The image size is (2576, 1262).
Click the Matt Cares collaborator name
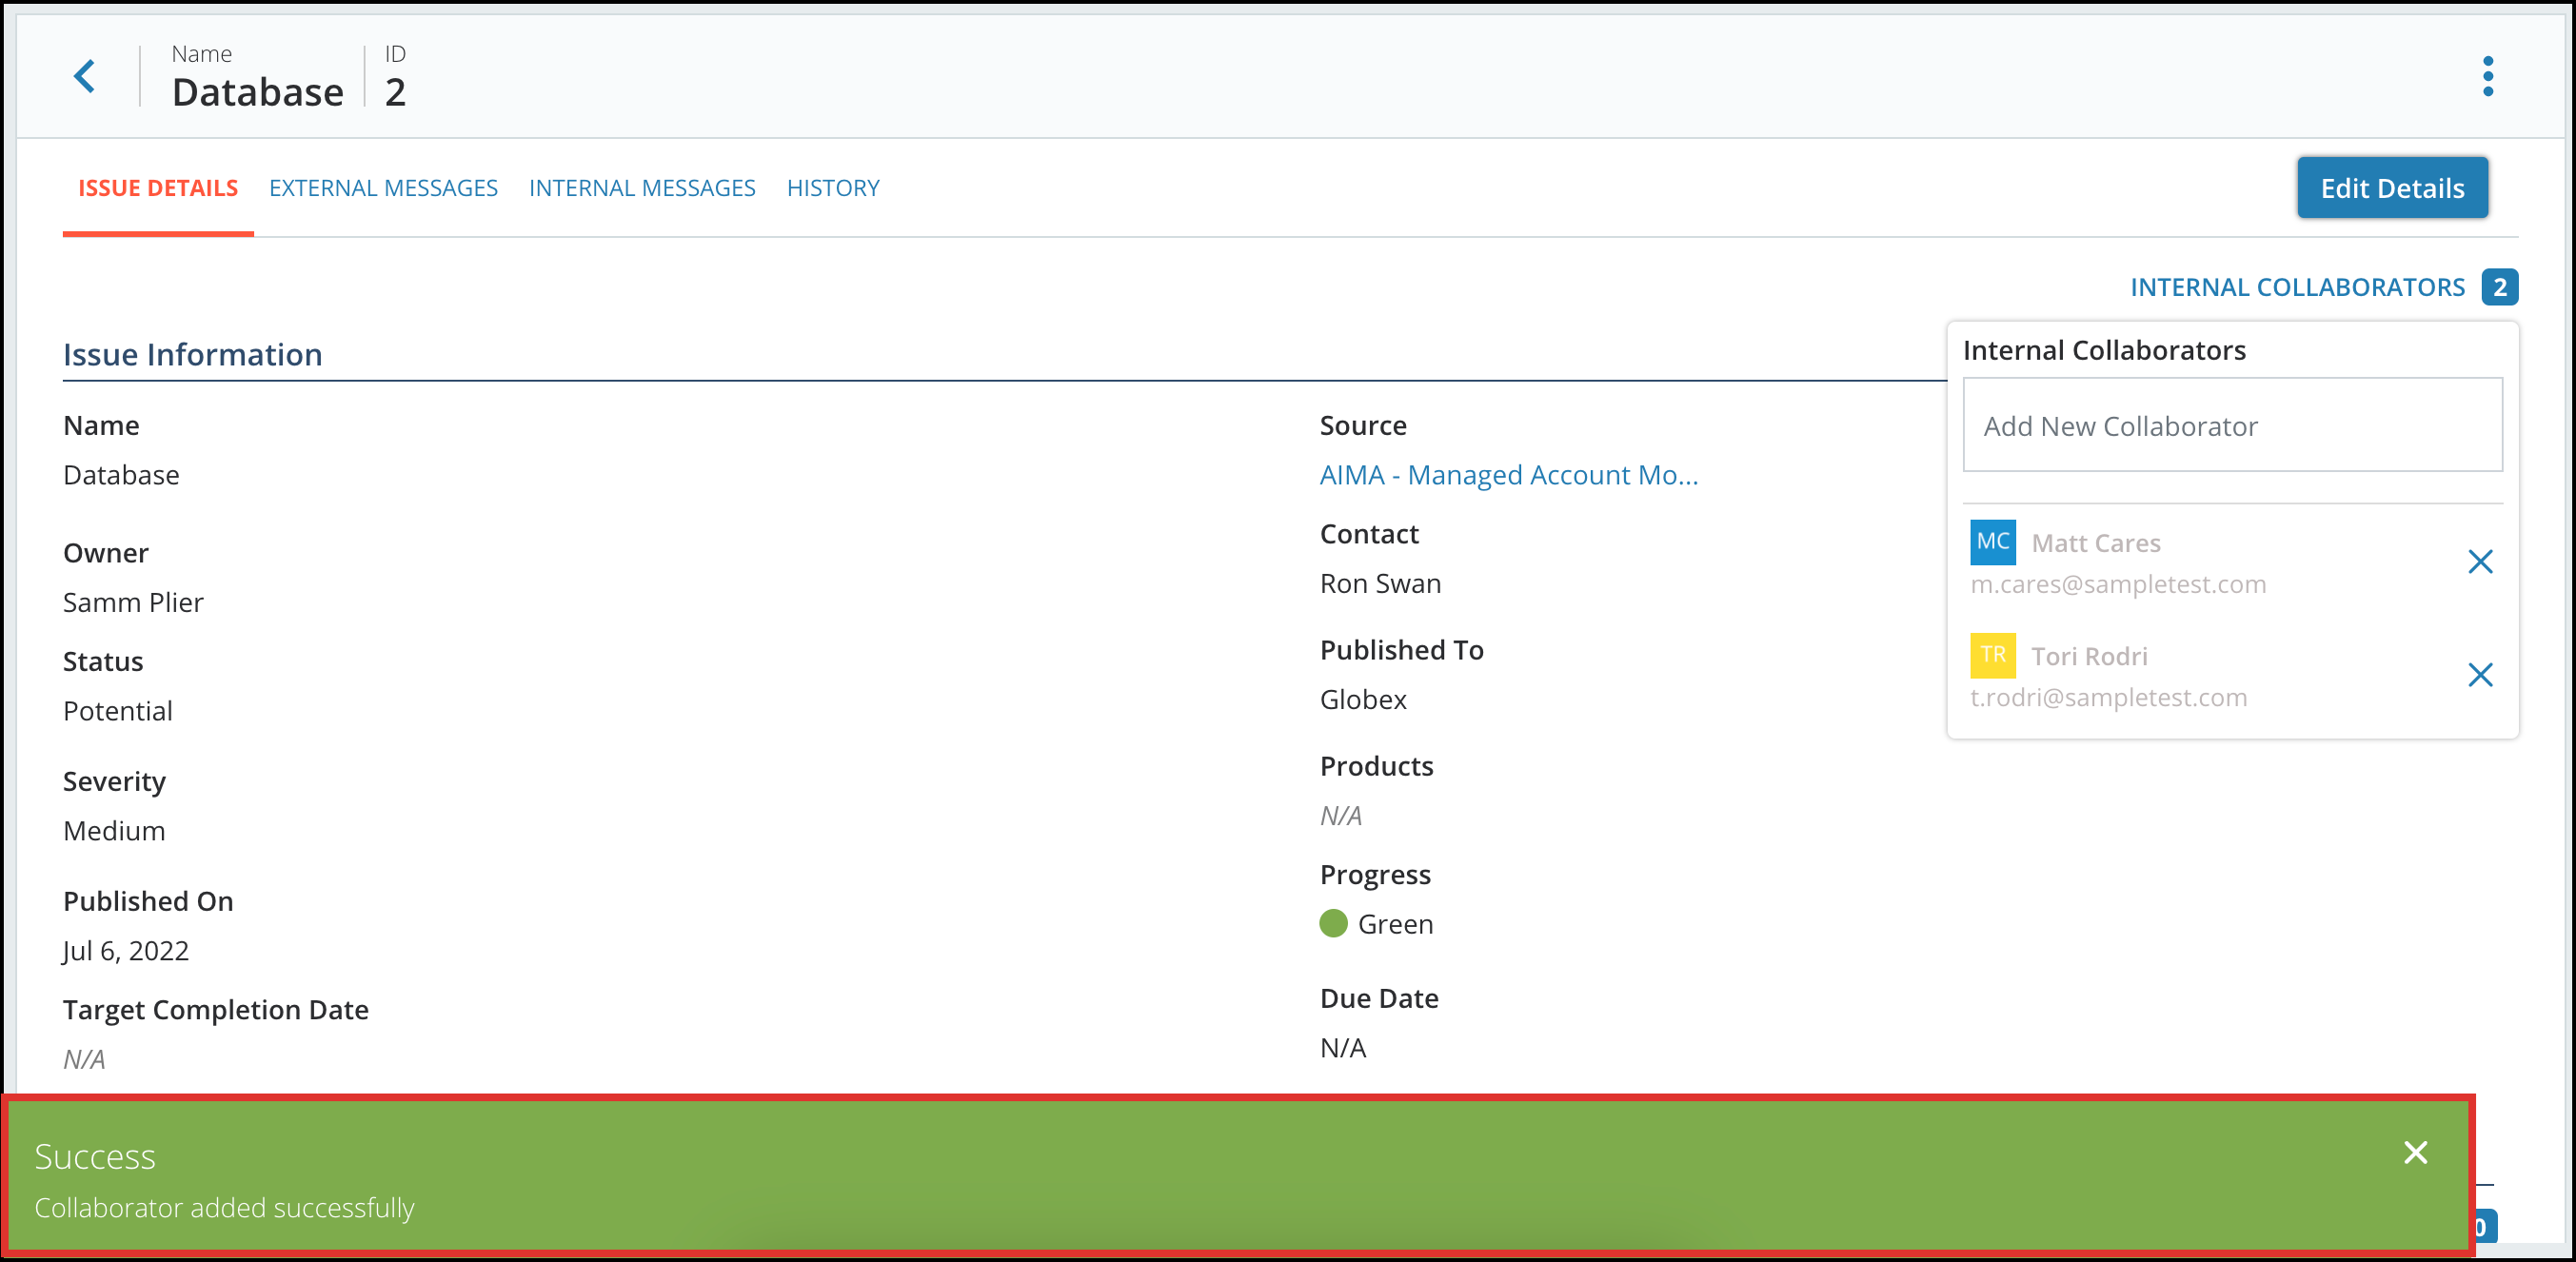pos(2096,543)
